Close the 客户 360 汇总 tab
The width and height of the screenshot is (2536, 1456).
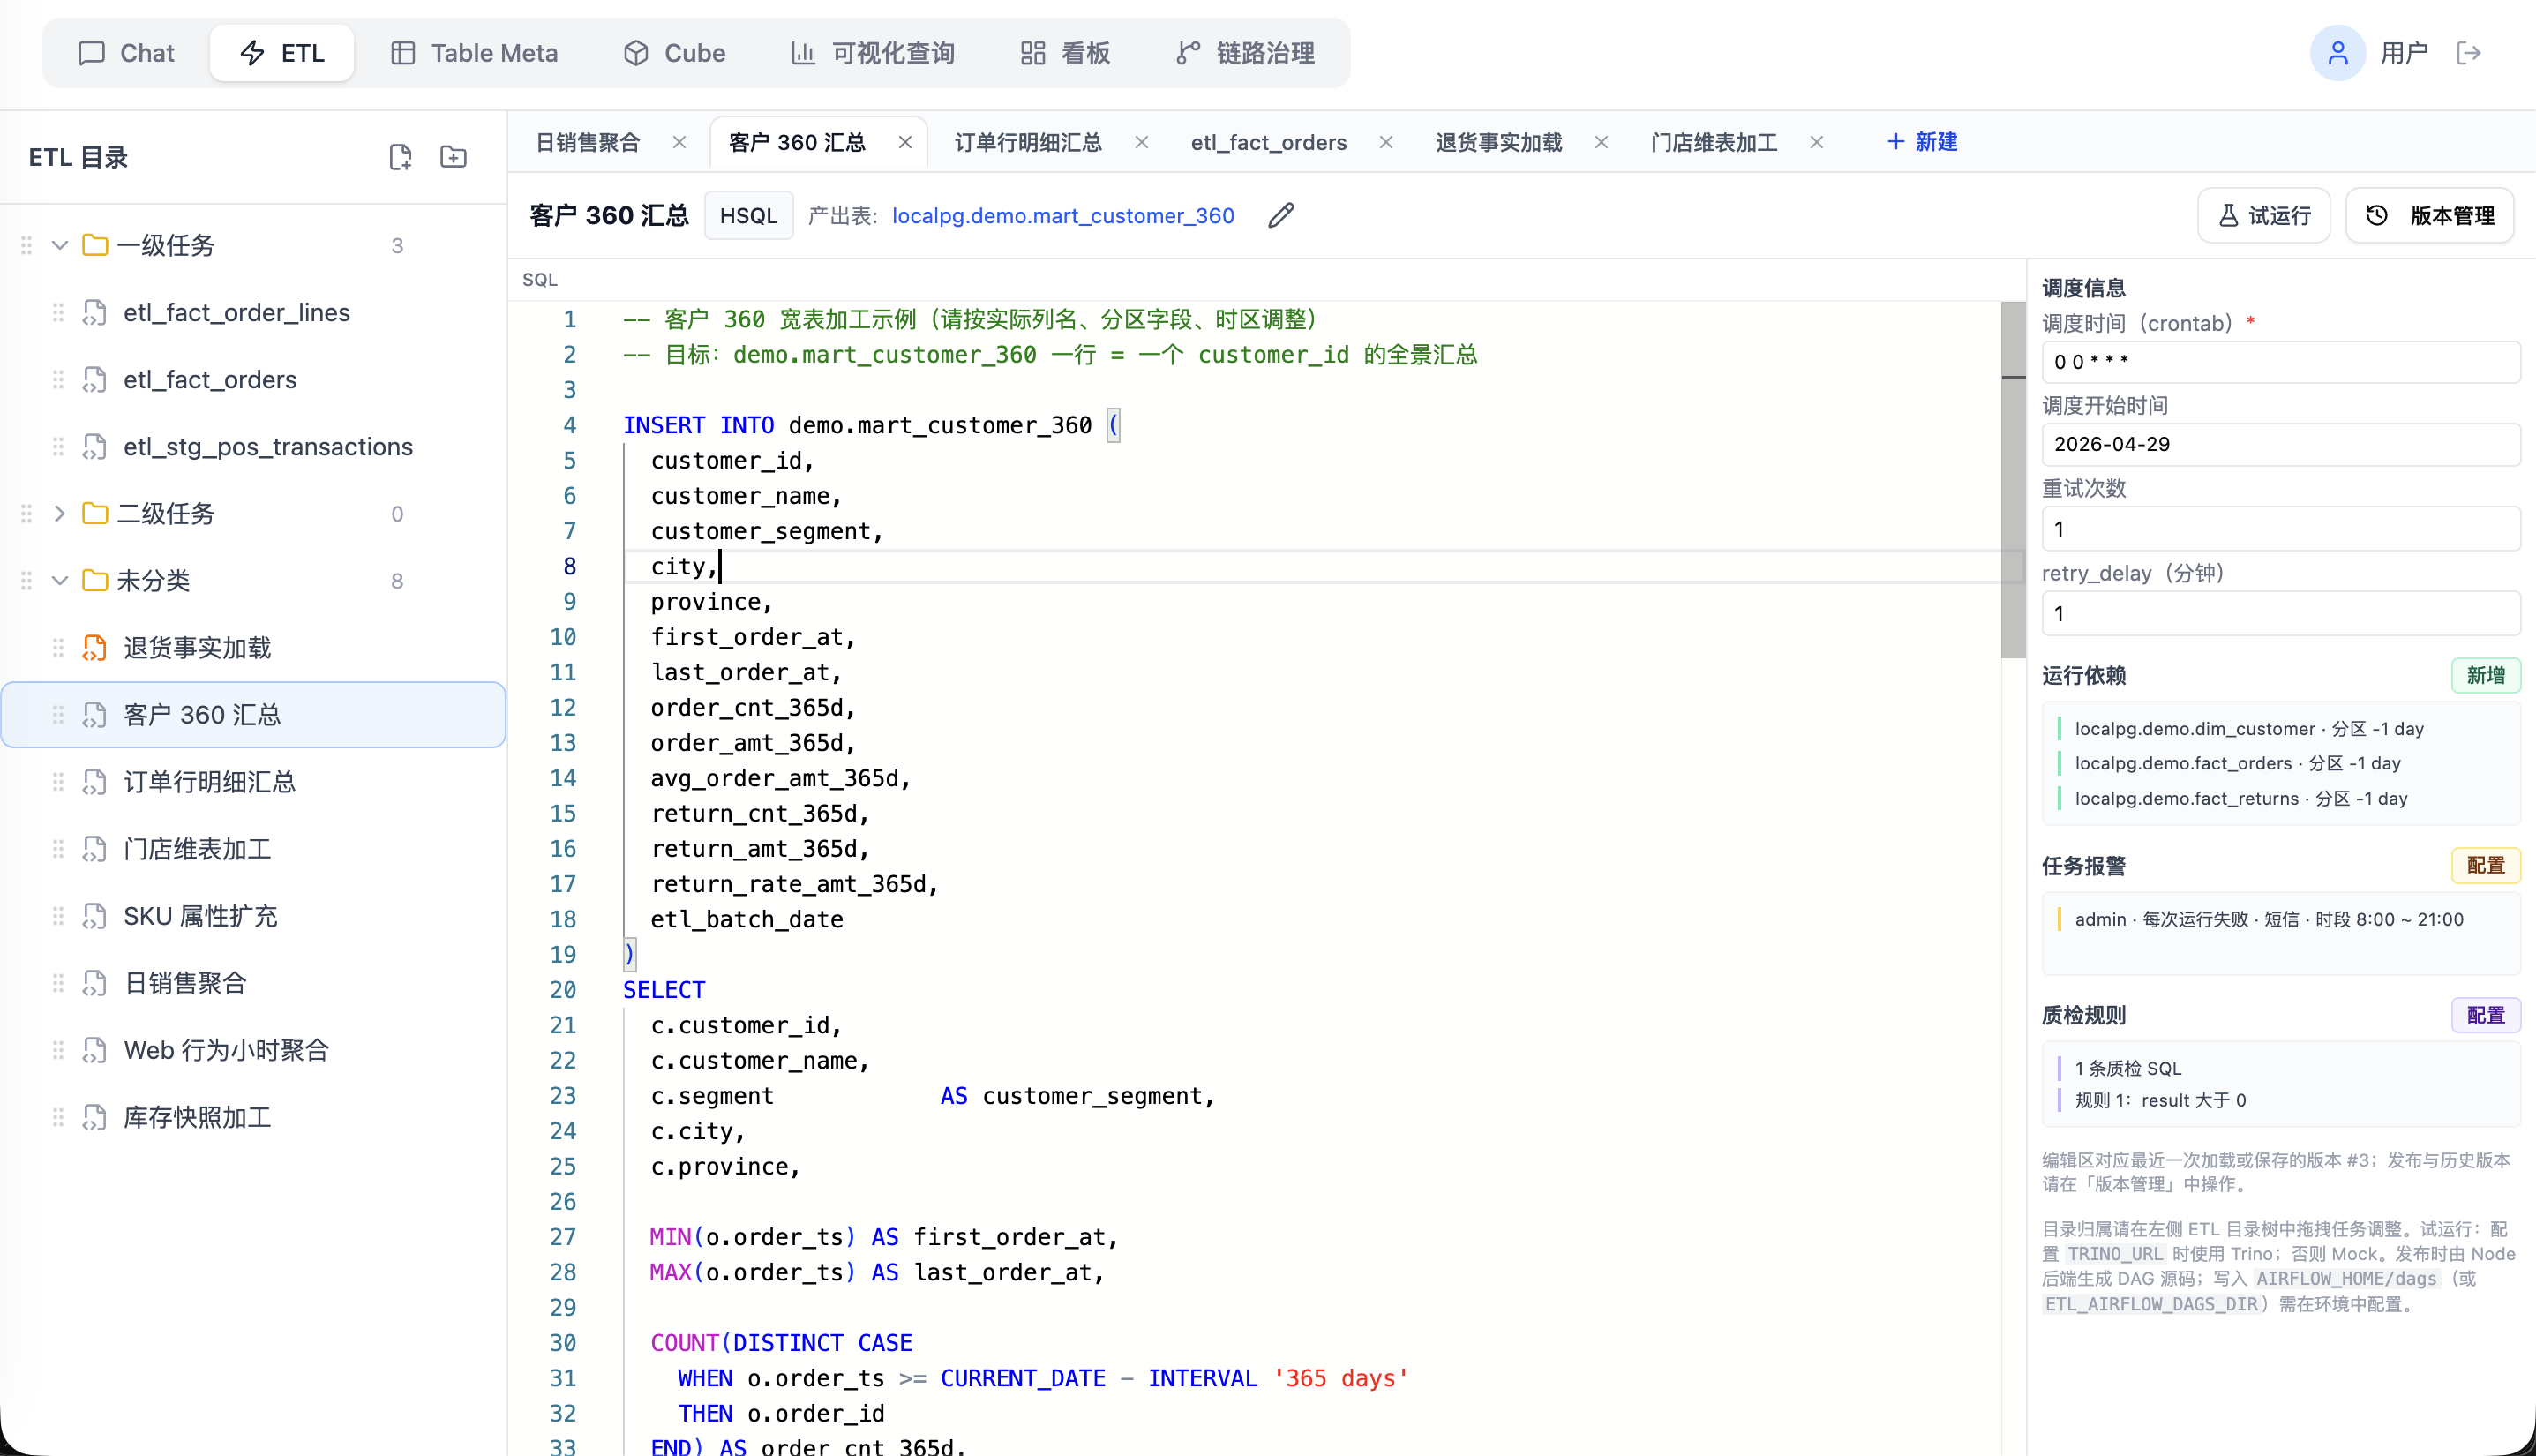pyautogui.click(x=905, y=142)
